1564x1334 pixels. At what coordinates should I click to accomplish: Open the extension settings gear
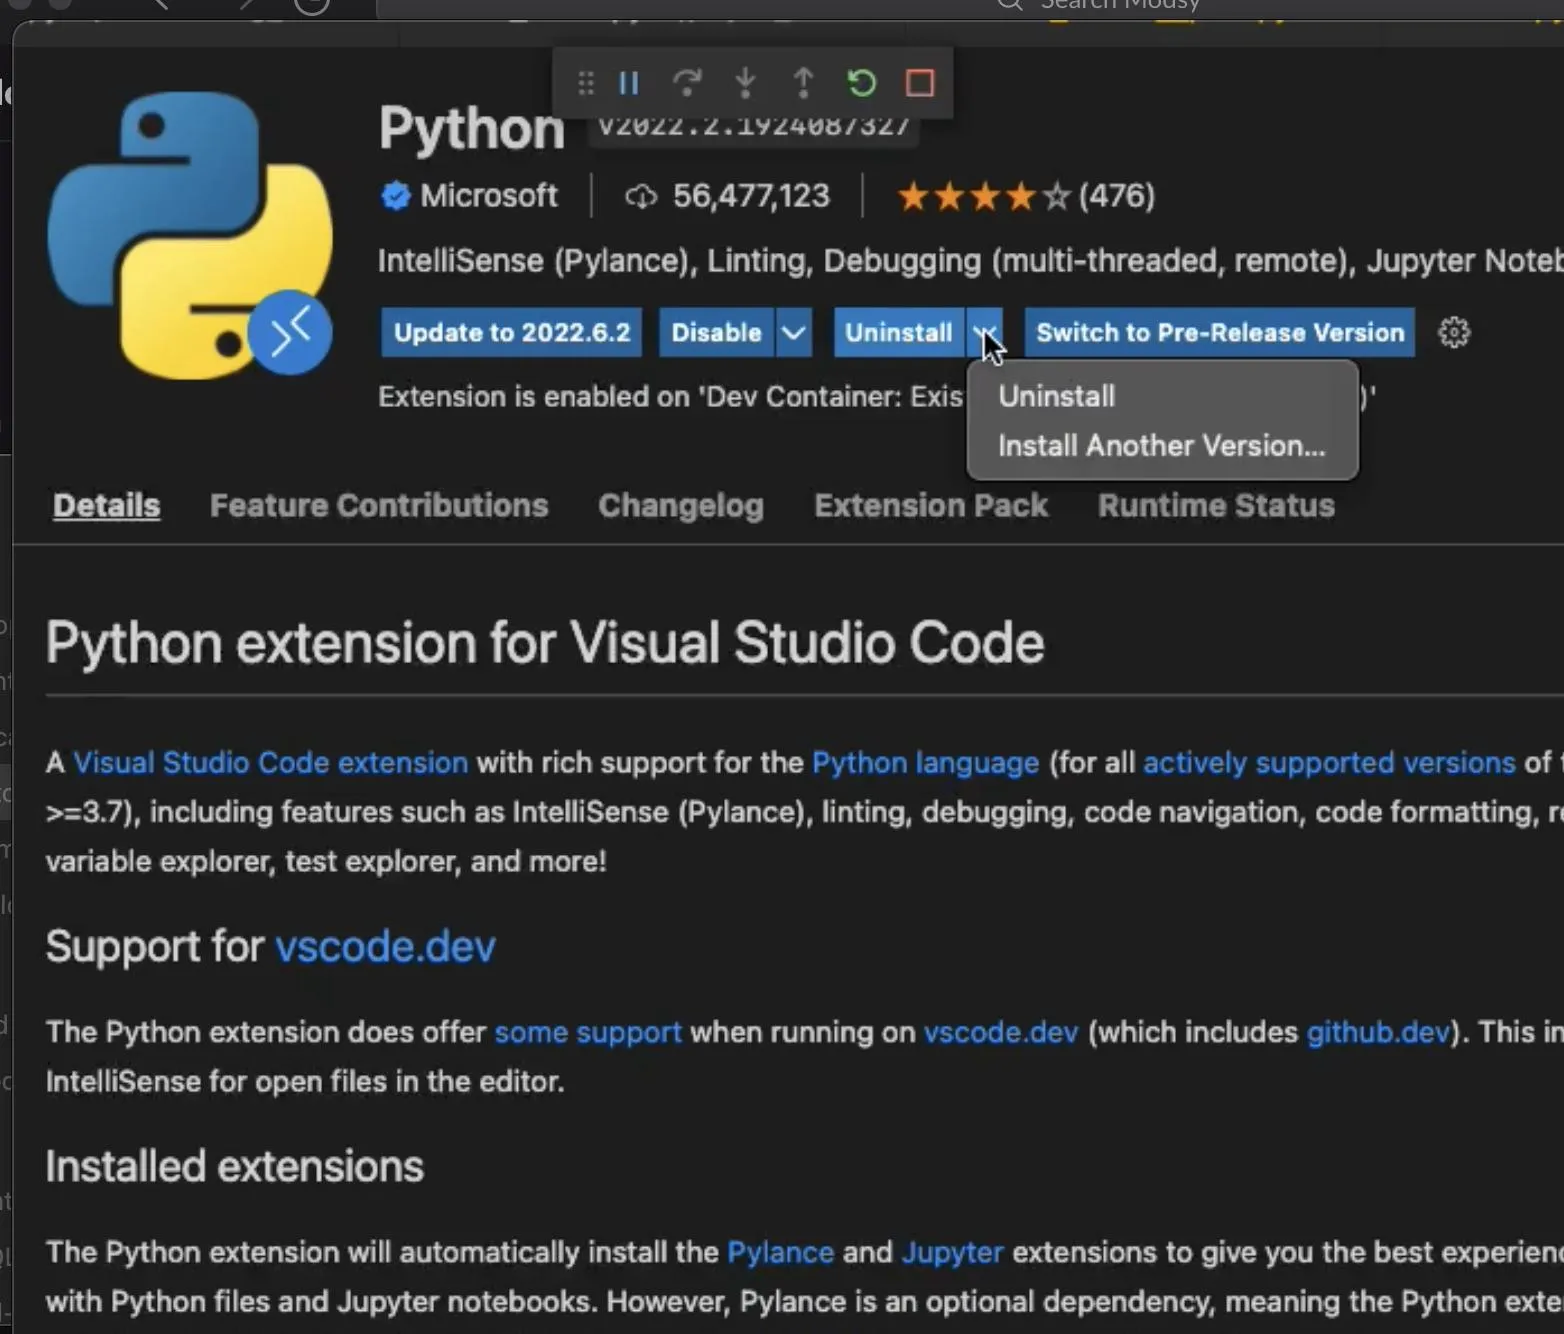click(x=1453, y=332)
